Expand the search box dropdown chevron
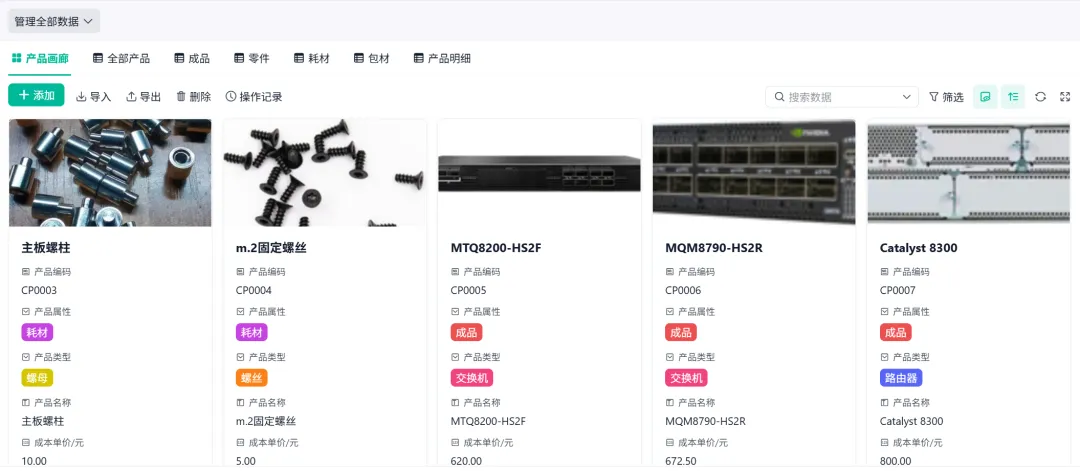Image resolution: width=1080 pixels, height=471 pixels. (906, 97)
